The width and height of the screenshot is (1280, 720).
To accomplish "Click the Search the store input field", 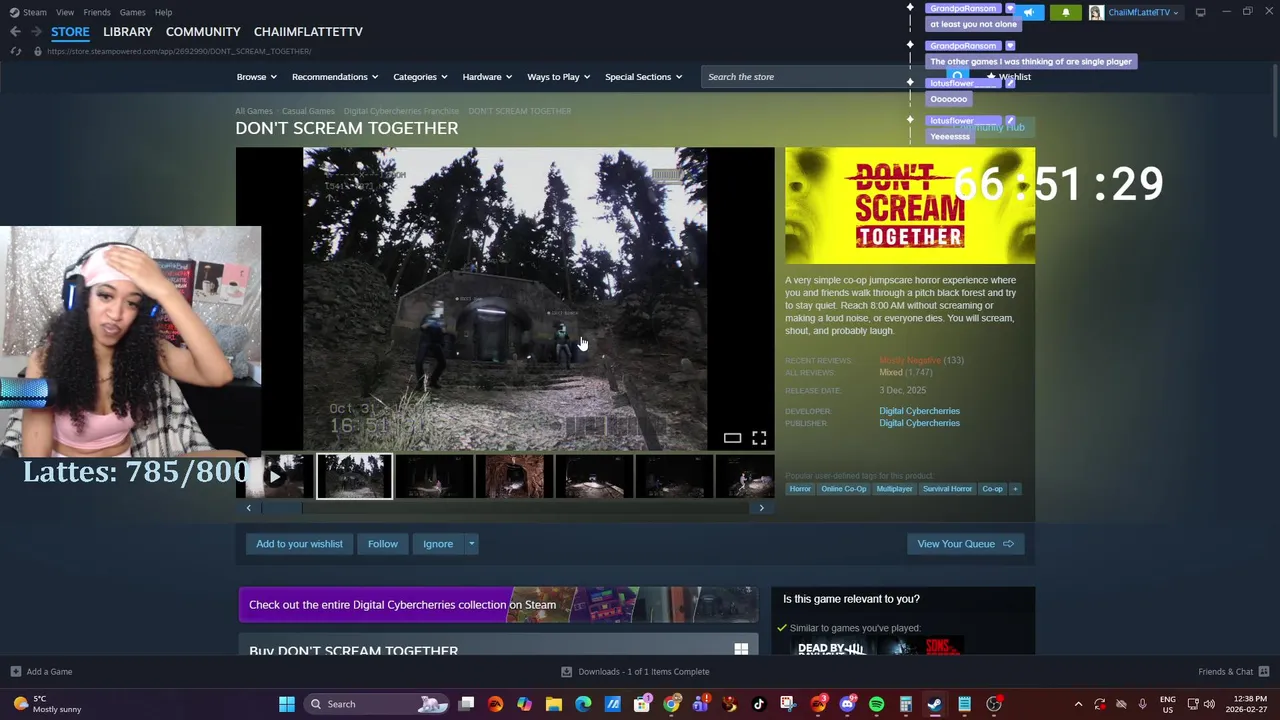I will coord(825,77).
